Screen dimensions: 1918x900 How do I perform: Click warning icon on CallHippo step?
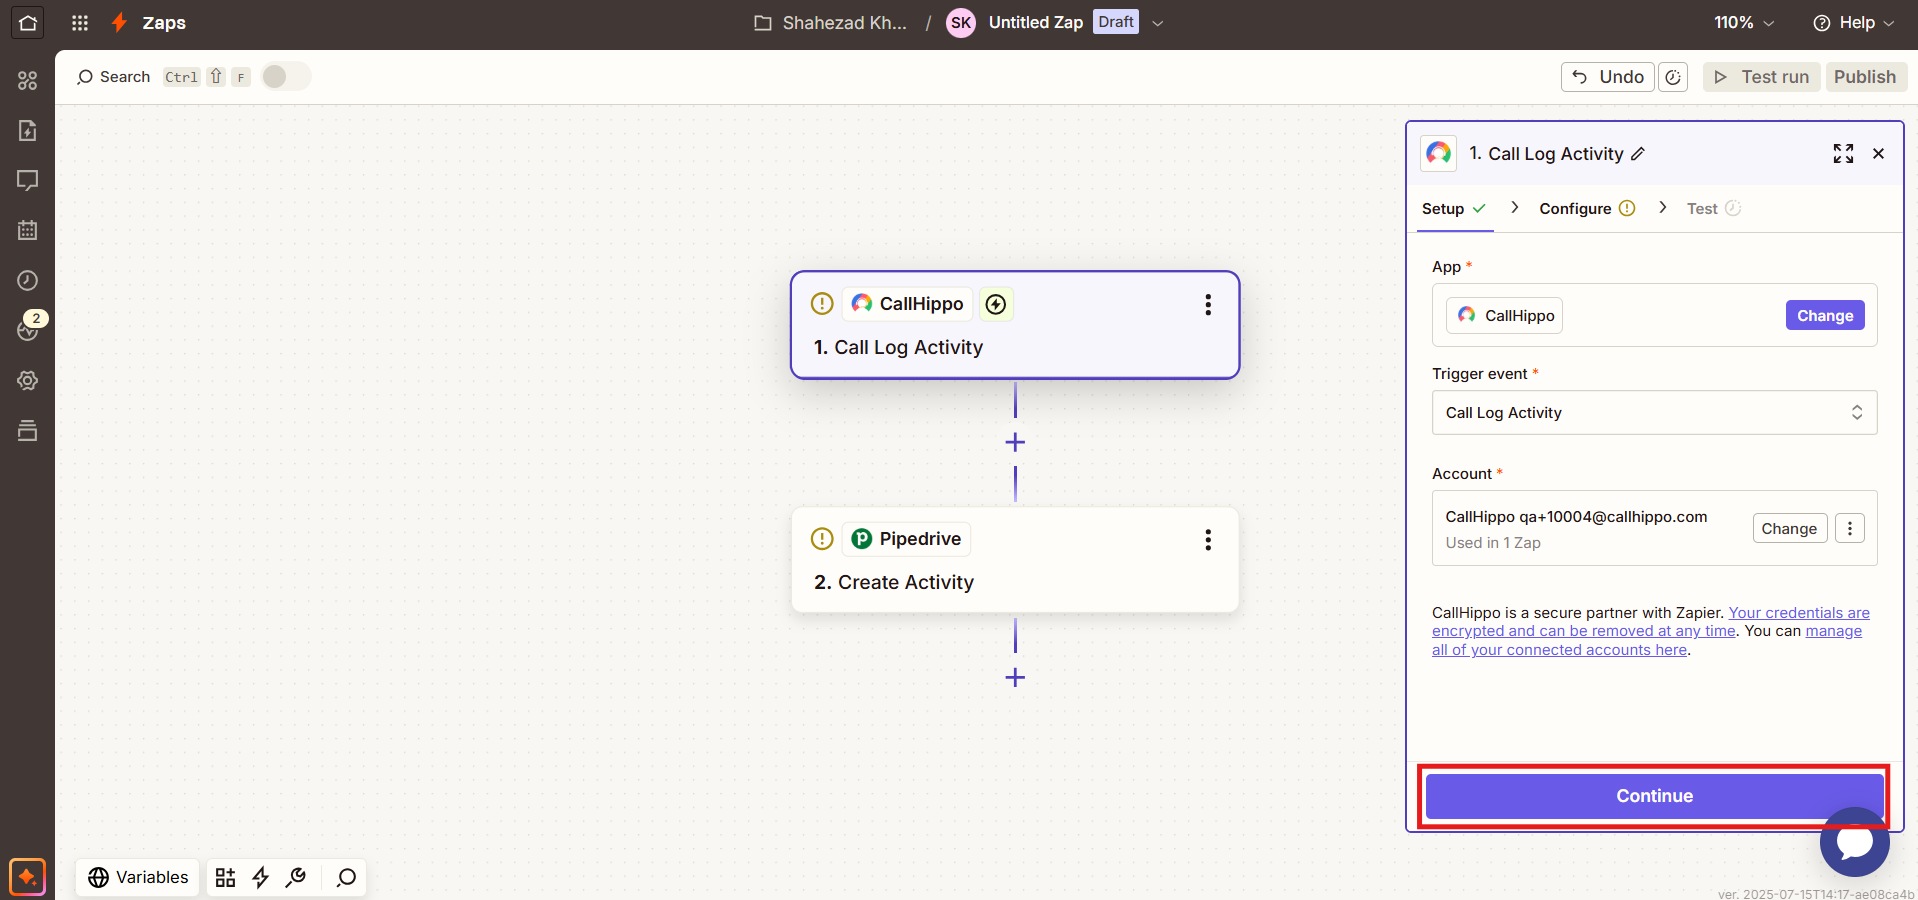coord(822,303)
